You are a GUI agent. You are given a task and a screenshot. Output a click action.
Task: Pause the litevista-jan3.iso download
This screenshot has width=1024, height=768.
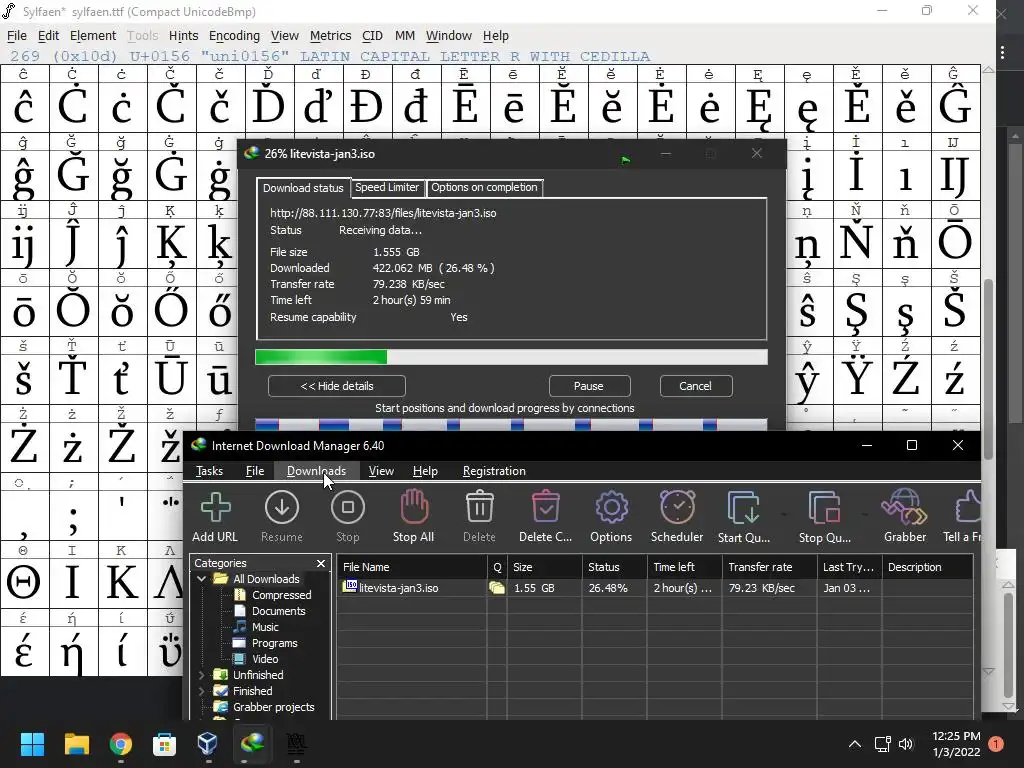tap(589, 386)
